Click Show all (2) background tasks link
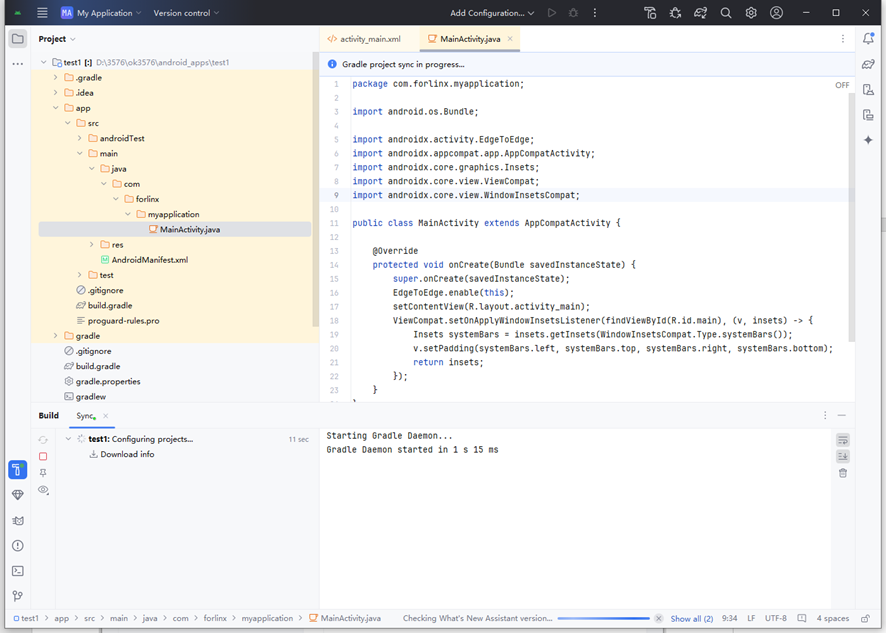The width and height of the screenshot is (886, 633). [692, 618]
